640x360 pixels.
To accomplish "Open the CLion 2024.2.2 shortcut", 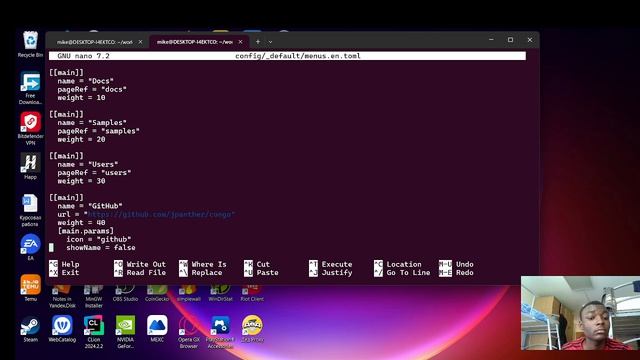I will click(x=94, y=331).
